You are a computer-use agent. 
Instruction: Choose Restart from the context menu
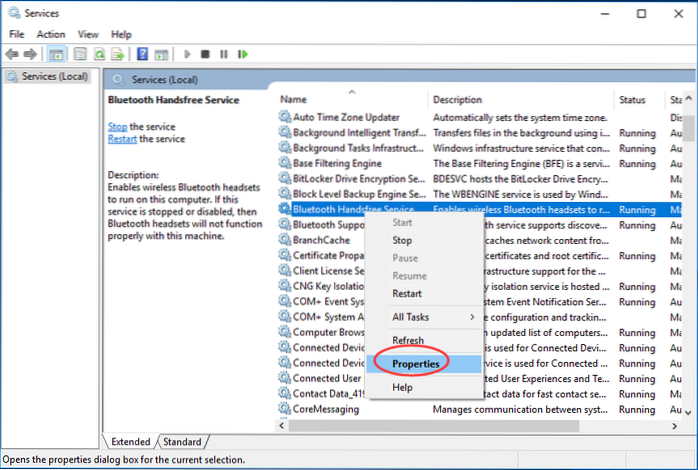(x=407, y=294)
